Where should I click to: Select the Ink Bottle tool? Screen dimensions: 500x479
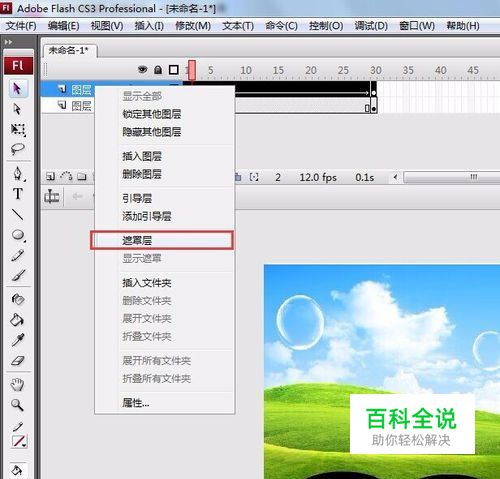pyautogui.click(x=18, y=299)
